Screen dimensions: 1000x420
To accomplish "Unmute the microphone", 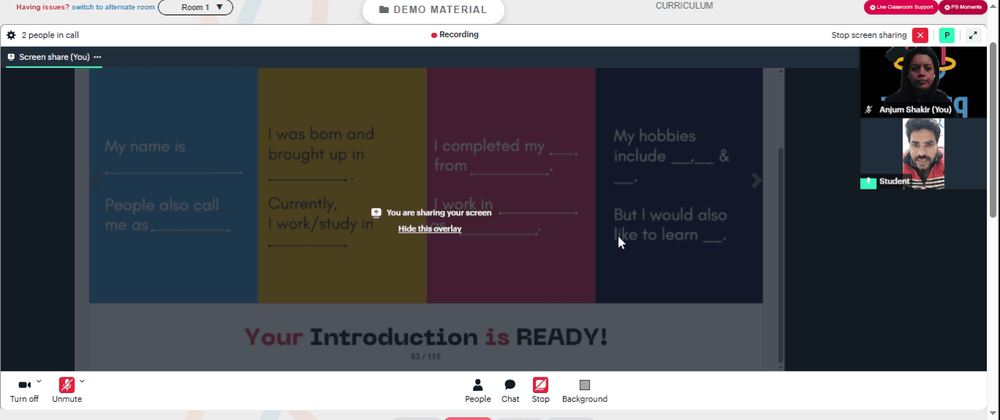I will (67, 390).
